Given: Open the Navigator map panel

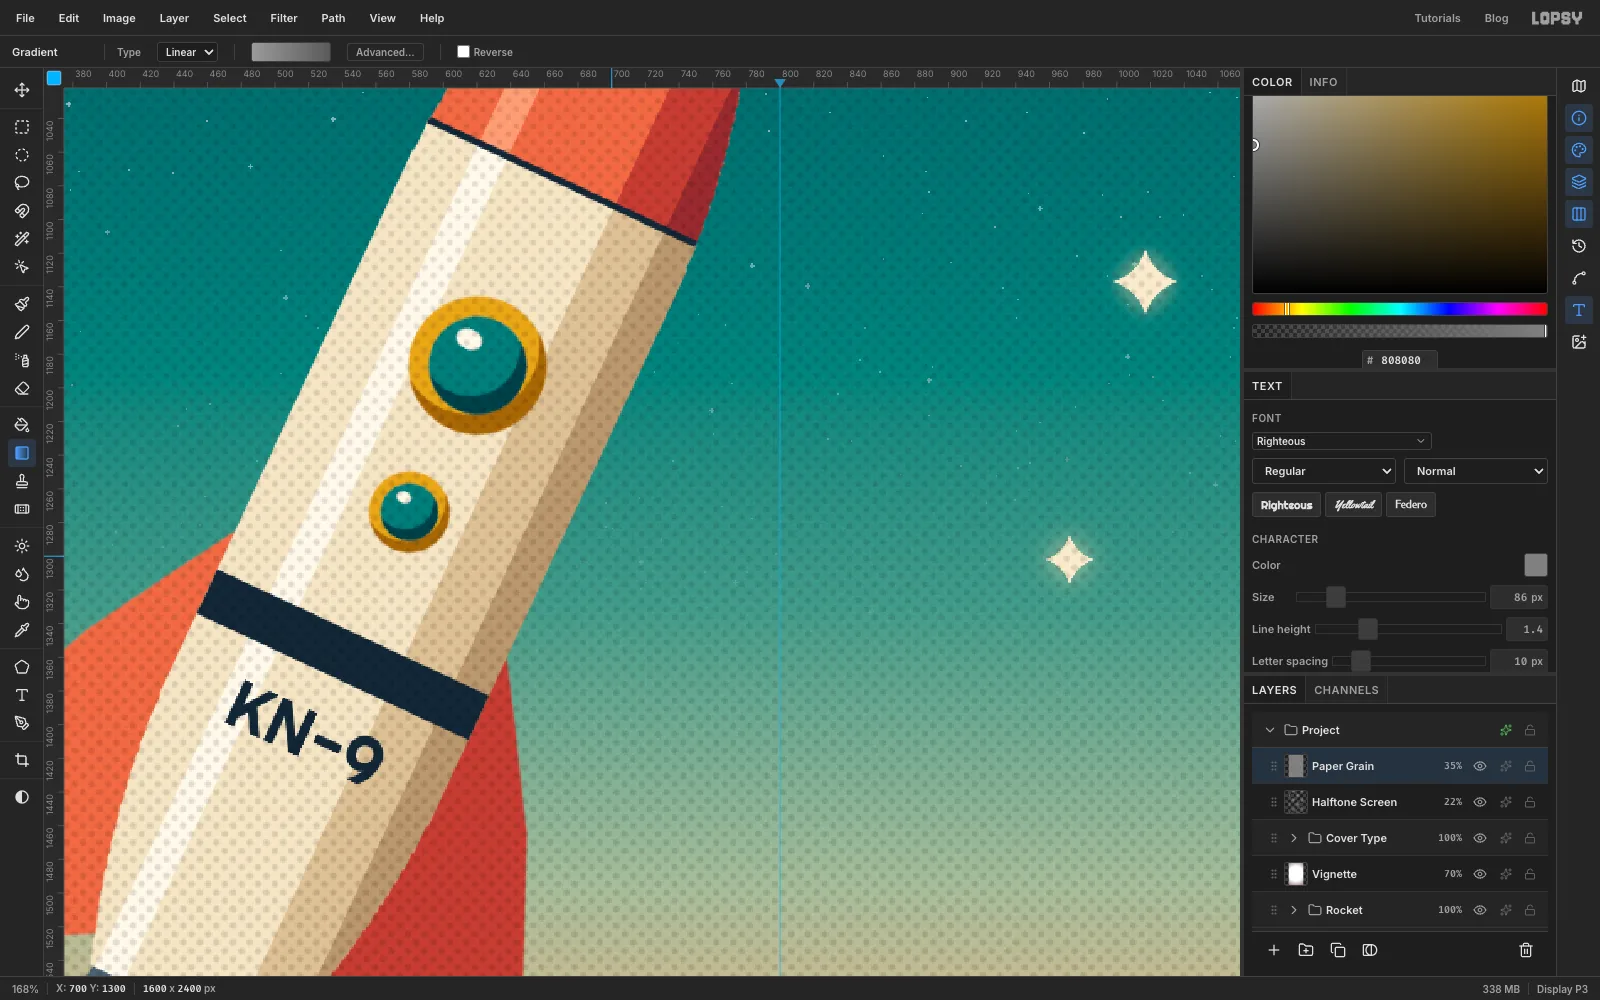Looking at the screenshot, I should 1579,86.
